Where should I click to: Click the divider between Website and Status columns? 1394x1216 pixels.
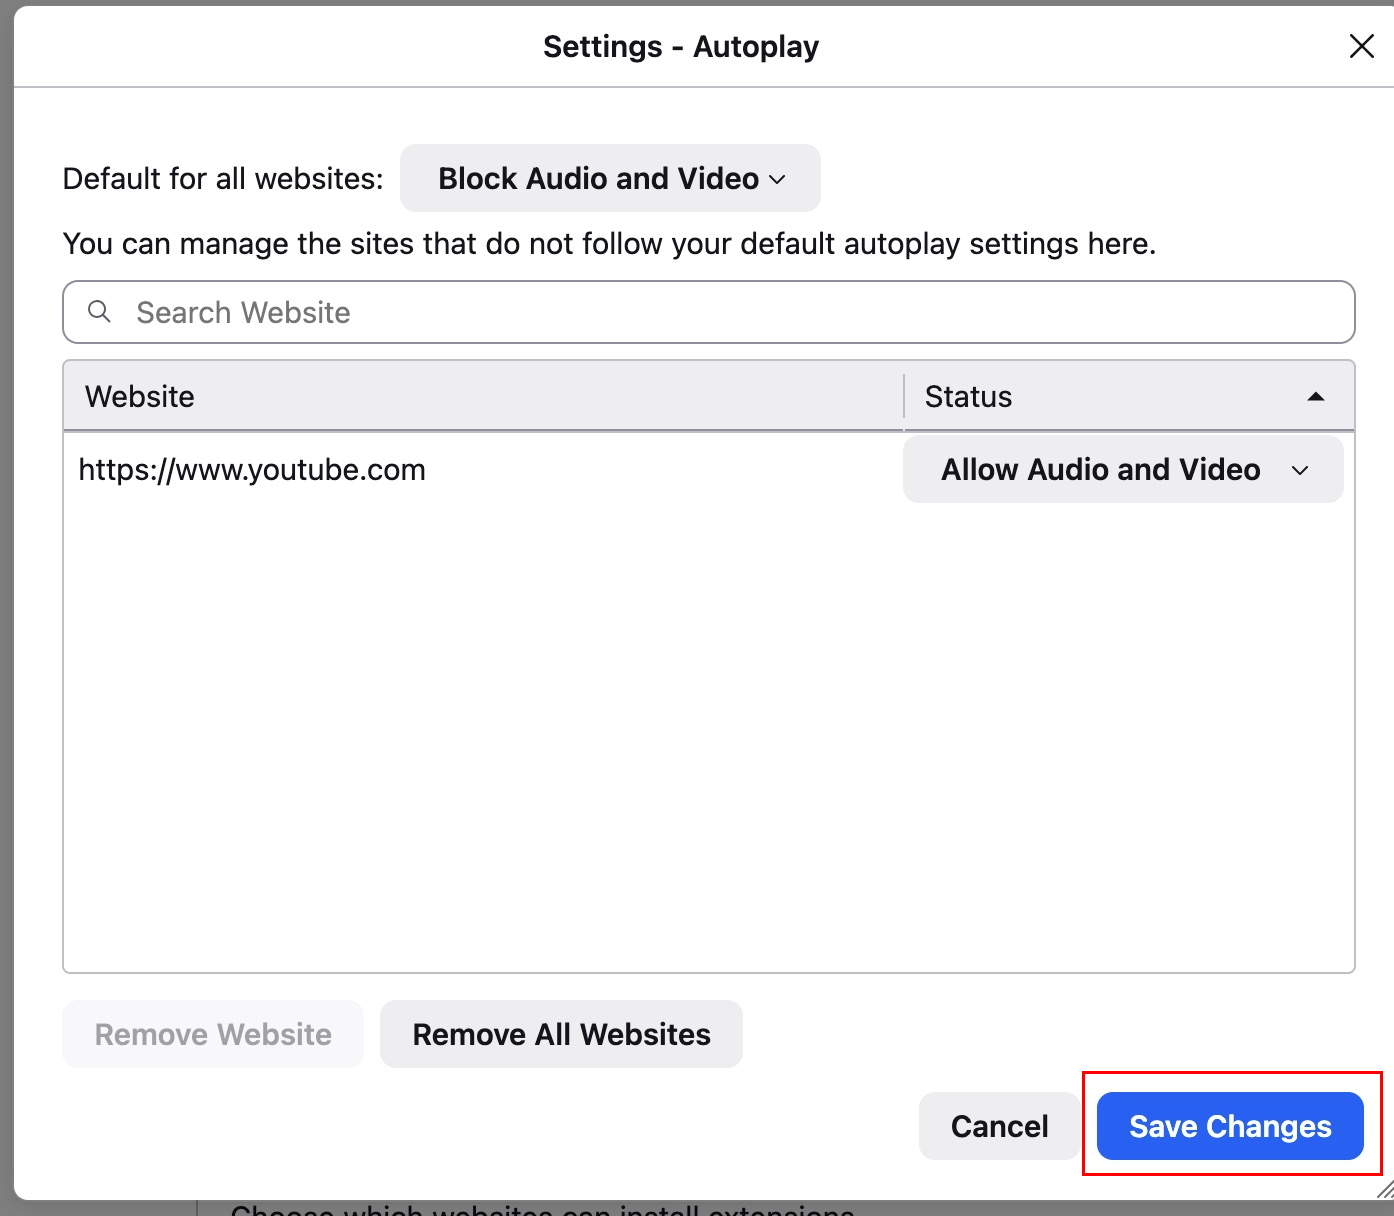(904, 397)
